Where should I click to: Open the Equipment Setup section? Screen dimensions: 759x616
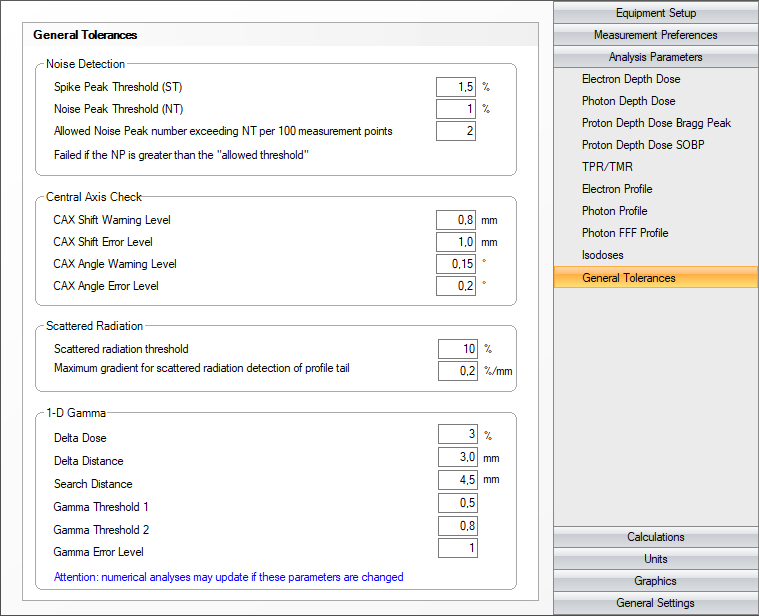655,13
